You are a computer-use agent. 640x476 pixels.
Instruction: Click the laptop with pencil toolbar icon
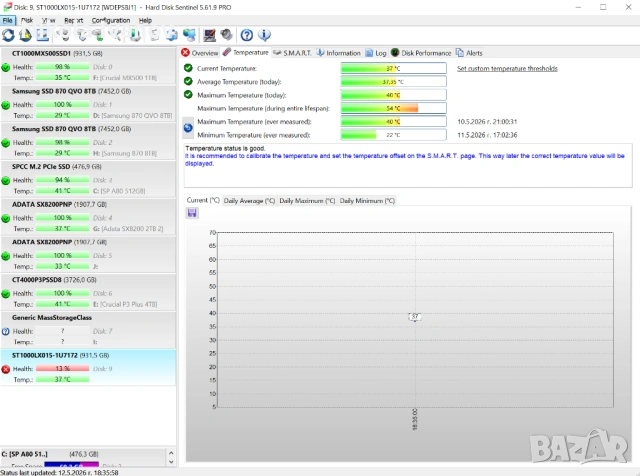(209, 35)
